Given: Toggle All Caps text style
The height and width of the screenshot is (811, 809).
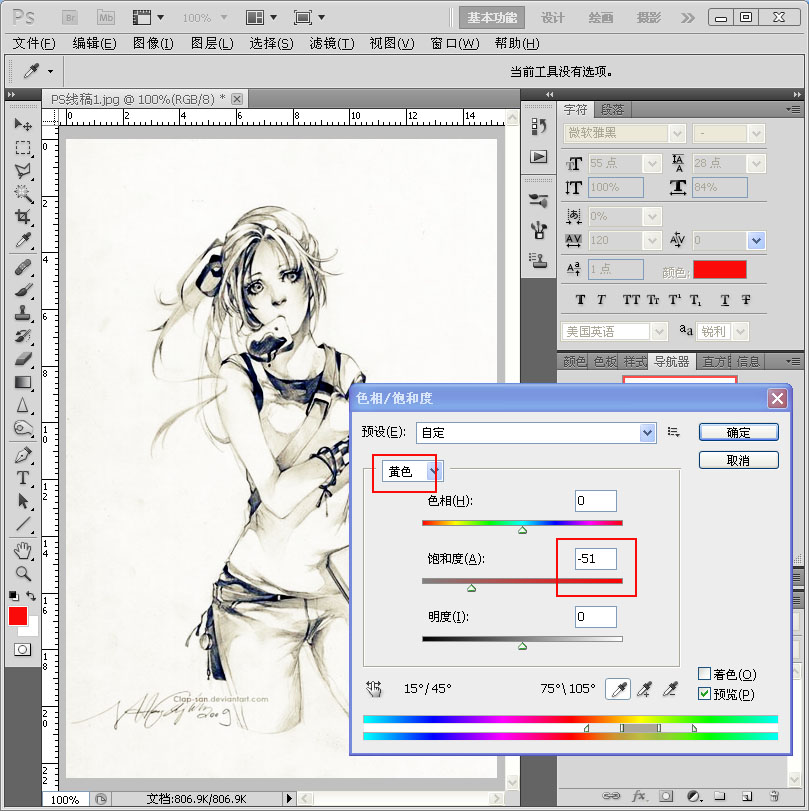Looking at the screenshot, I should pos(631,300).
